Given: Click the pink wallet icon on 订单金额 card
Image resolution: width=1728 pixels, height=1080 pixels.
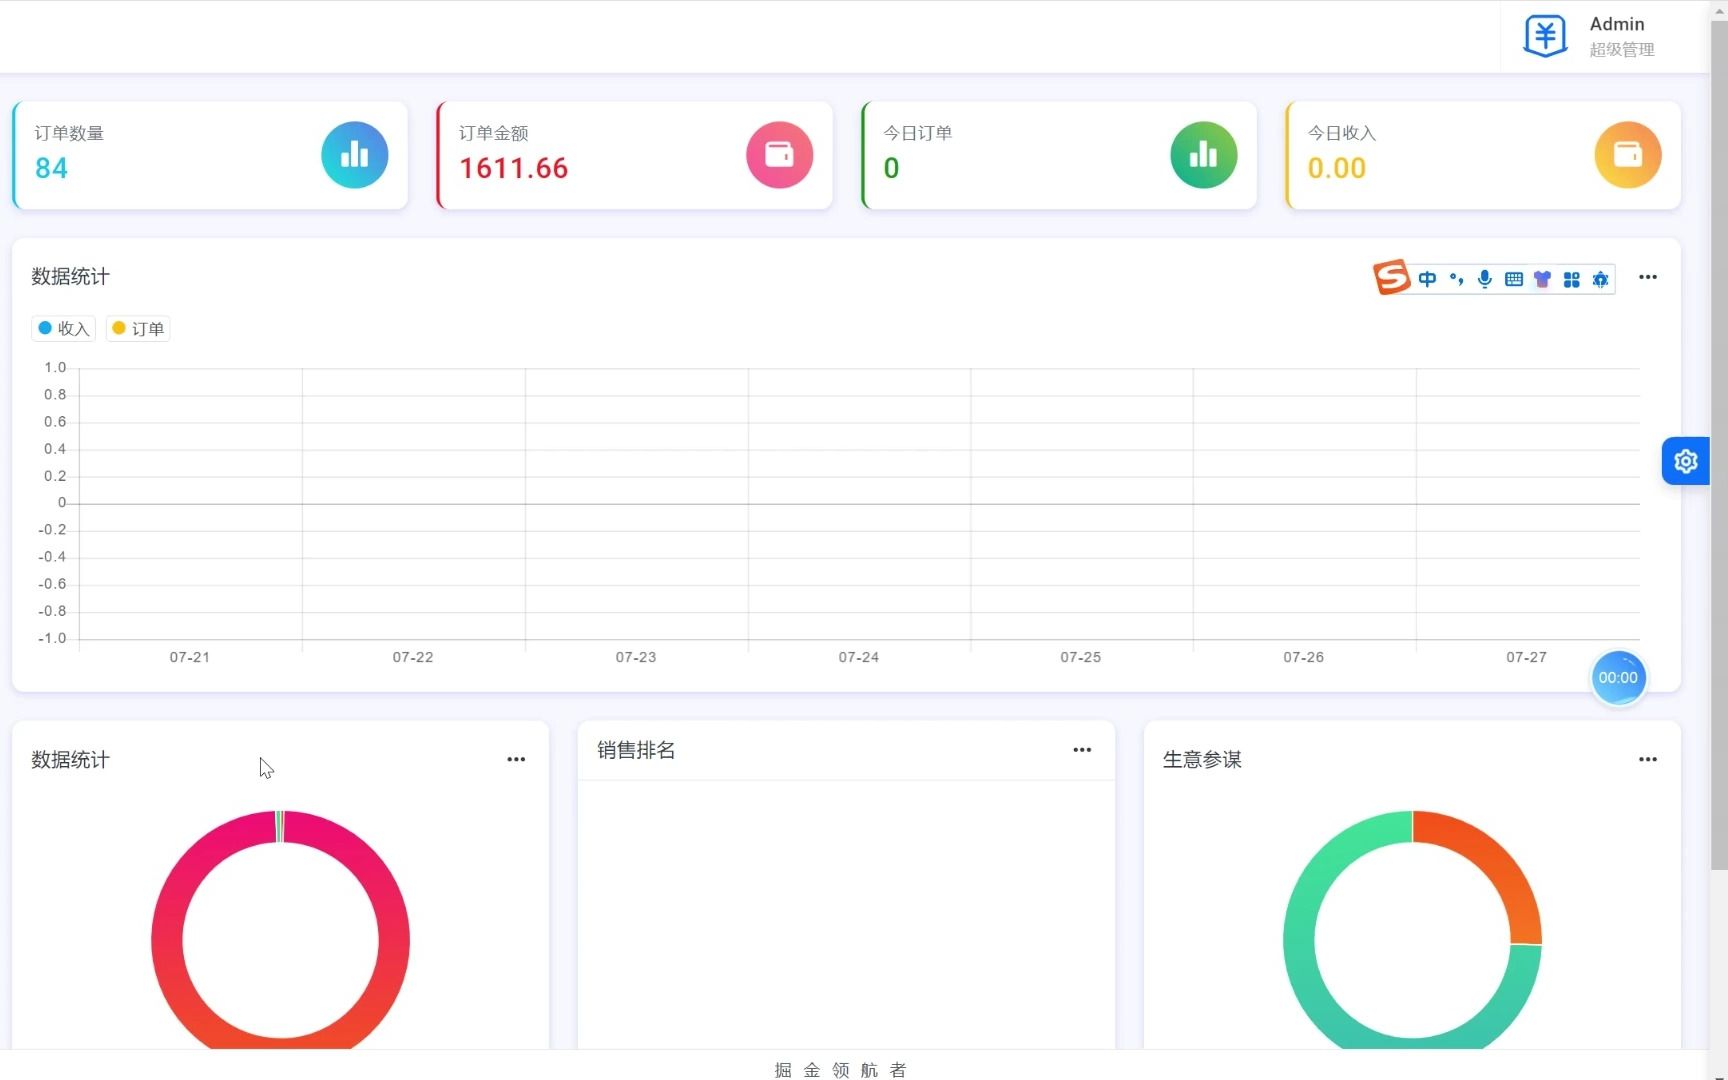Looking at the screenshot, I should (780, 155).
